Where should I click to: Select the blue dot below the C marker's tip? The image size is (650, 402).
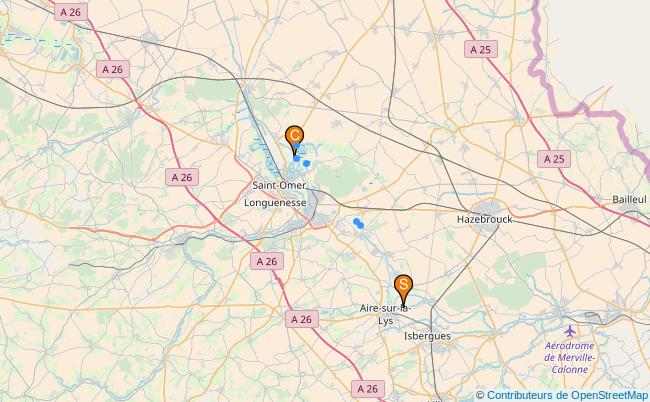pyautogui.click(x=296, y=158)
